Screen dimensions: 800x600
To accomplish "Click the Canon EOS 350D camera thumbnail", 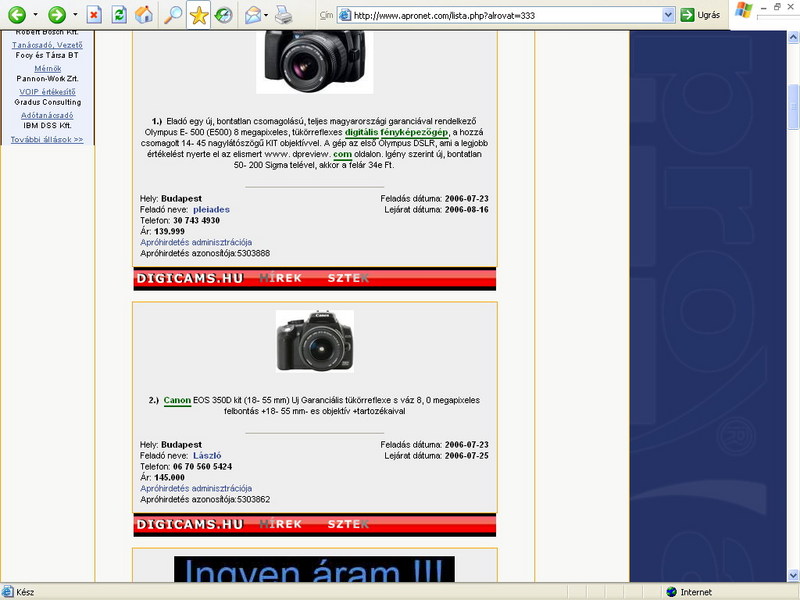I will click(314, 341).
